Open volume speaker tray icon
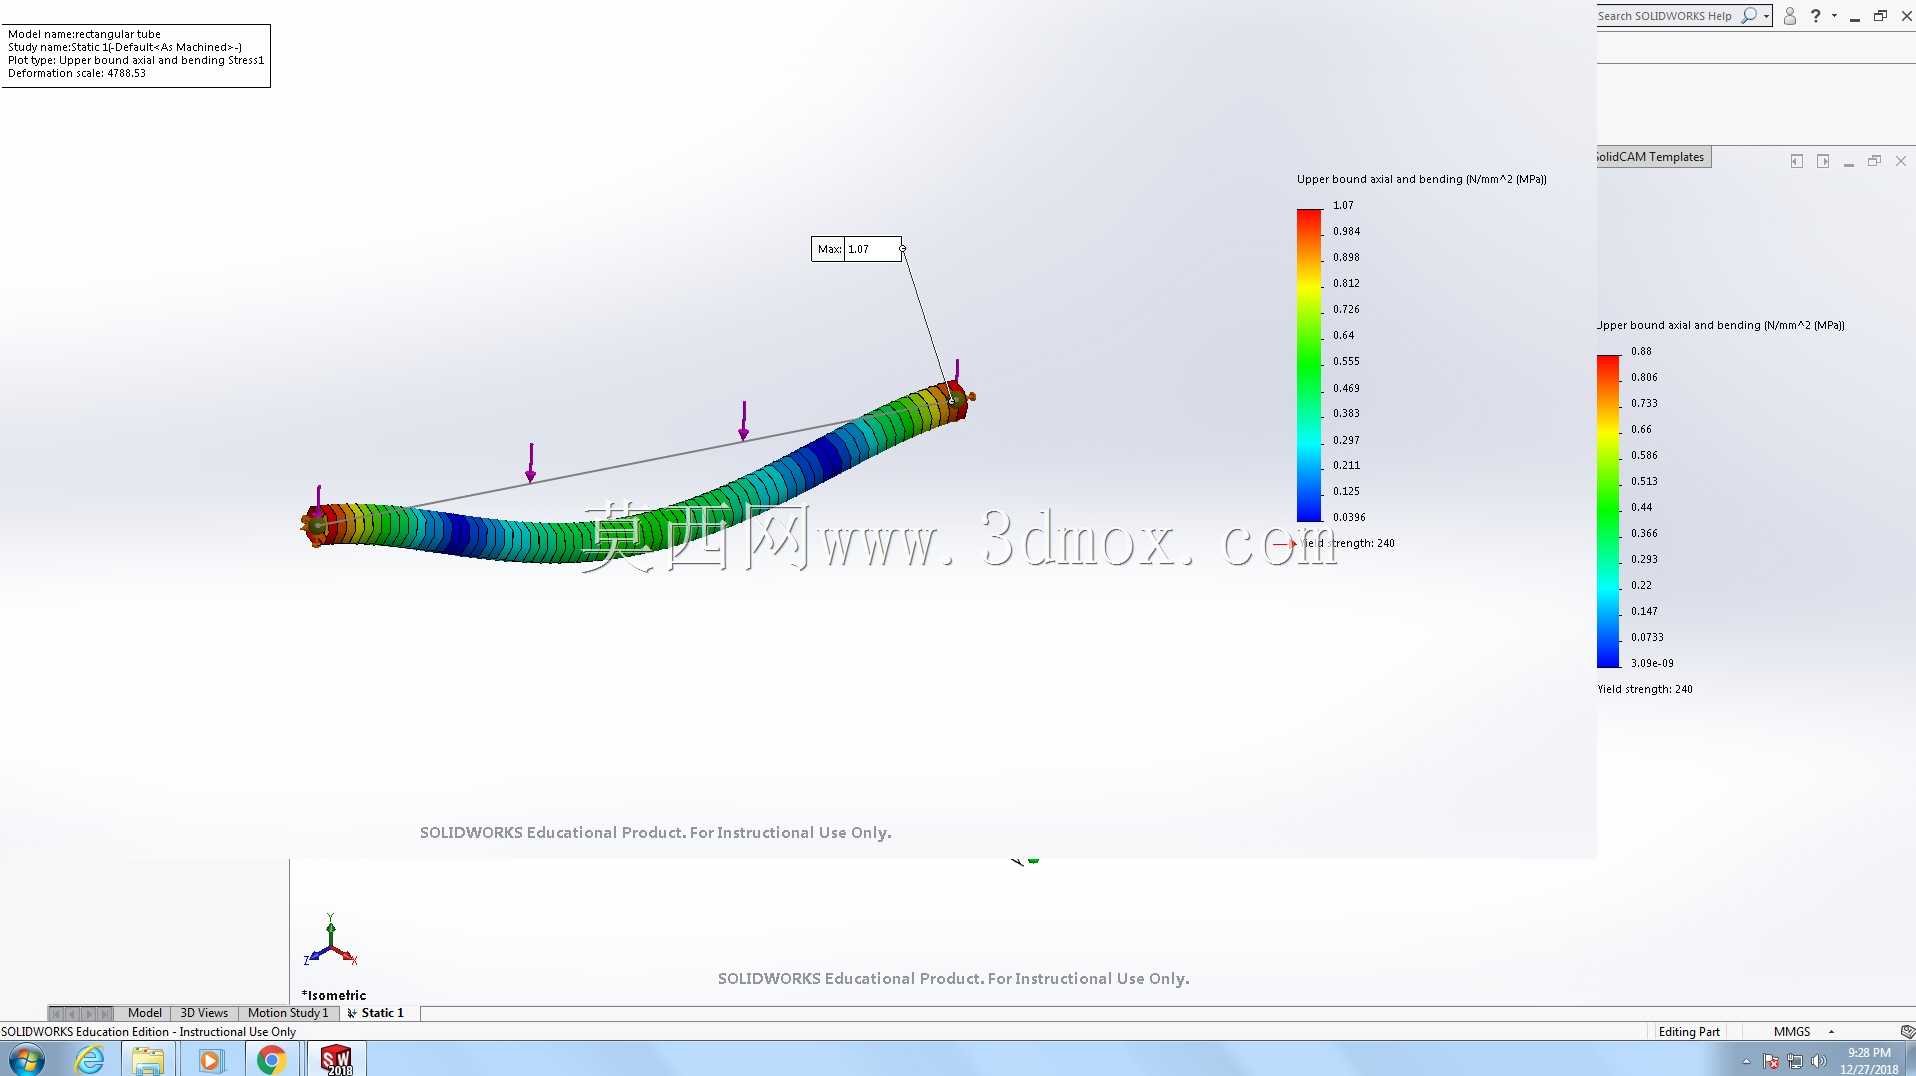The width and height of the screenshot is (1916, 1076). (x=1819, y=1061)
